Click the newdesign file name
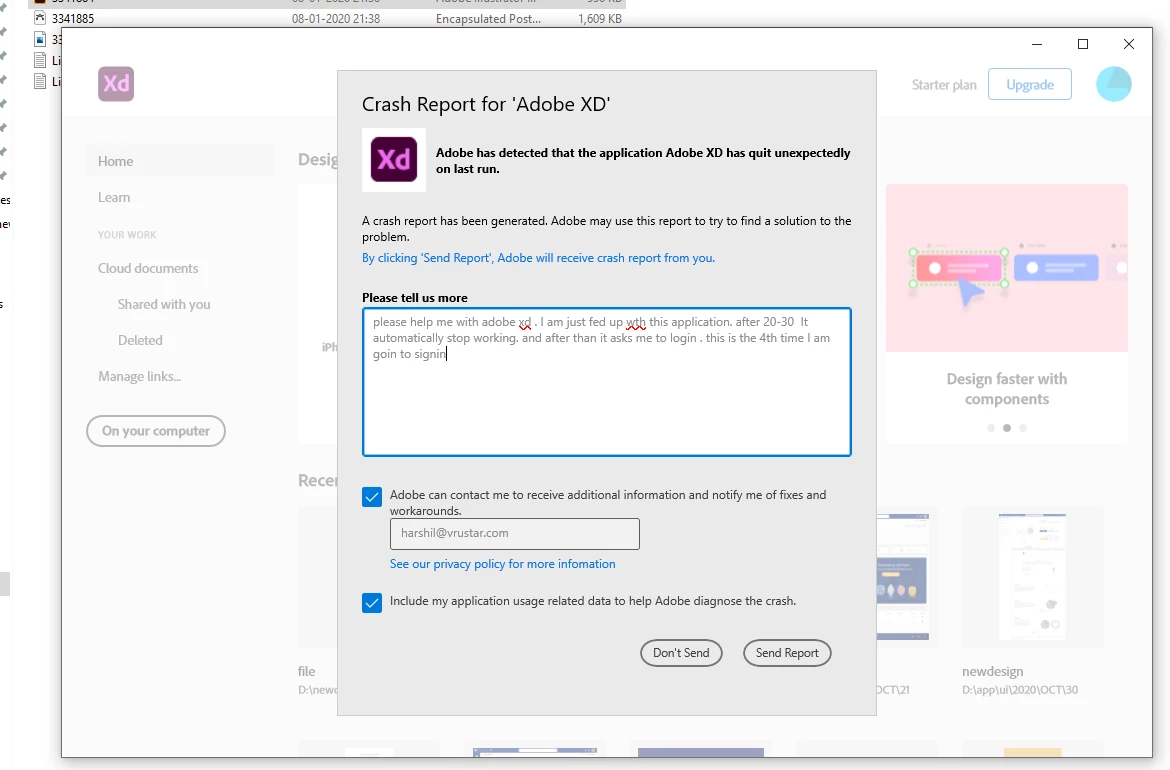1170x770 pixels. pos(992,672)
